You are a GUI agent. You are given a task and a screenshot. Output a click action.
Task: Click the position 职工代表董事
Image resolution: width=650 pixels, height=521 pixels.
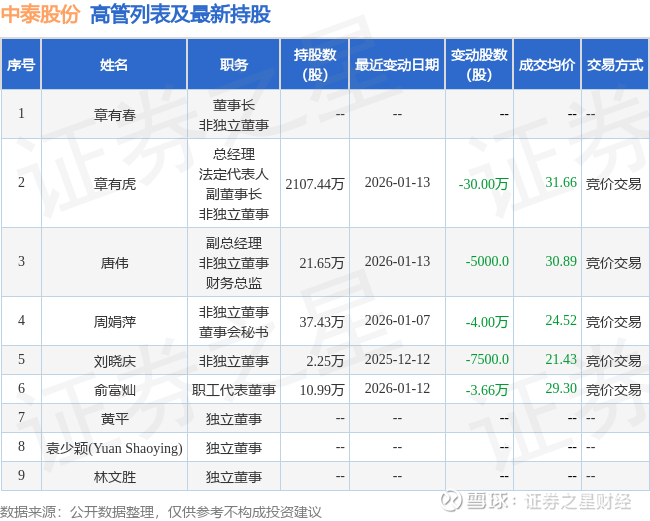tap(234, 390)
